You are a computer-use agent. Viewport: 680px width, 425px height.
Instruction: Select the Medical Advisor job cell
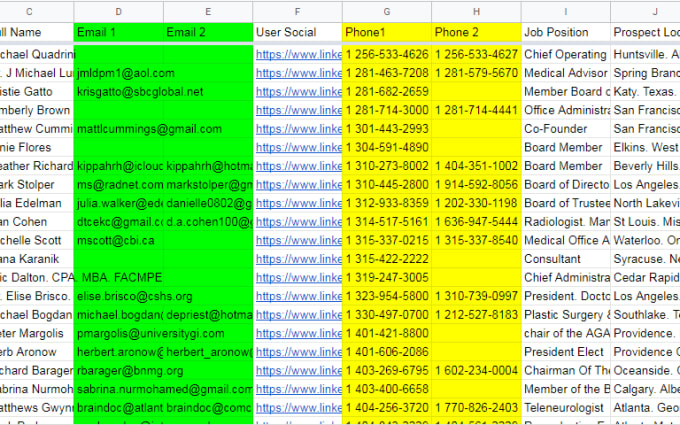pos(566,73)
